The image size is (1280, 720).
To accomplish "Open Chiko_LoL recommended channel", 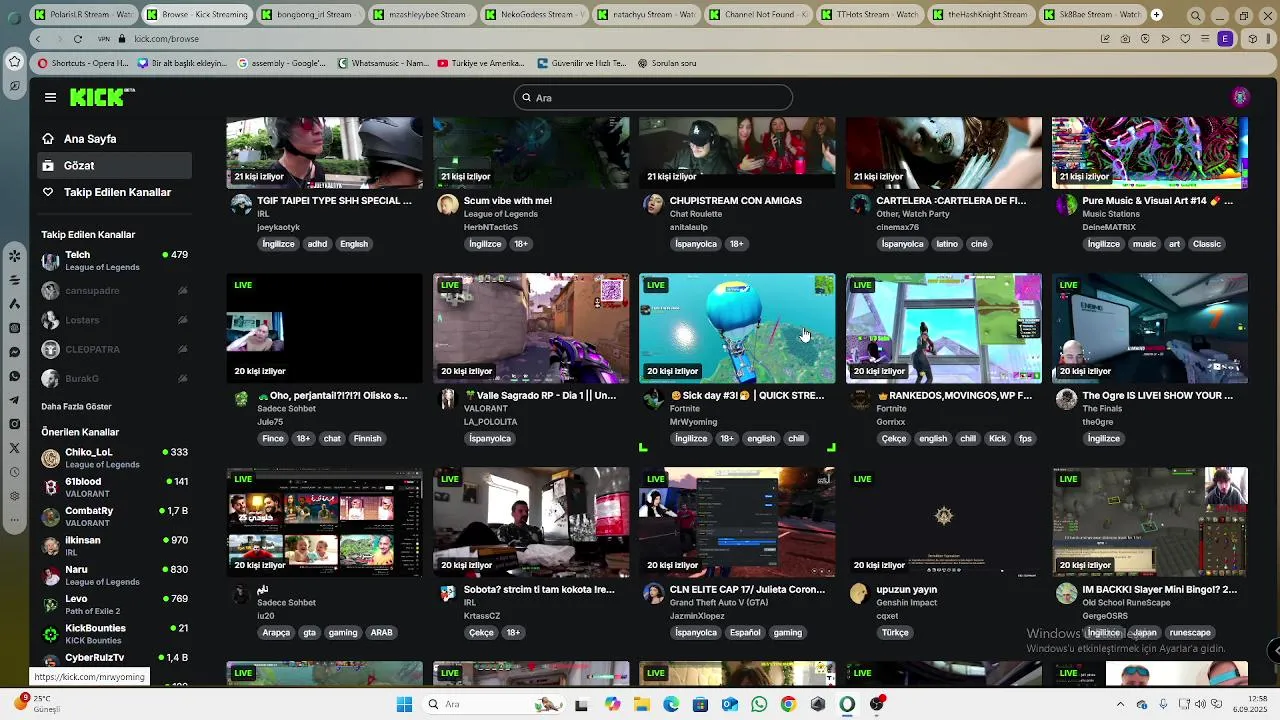I will tap(114, 458).
